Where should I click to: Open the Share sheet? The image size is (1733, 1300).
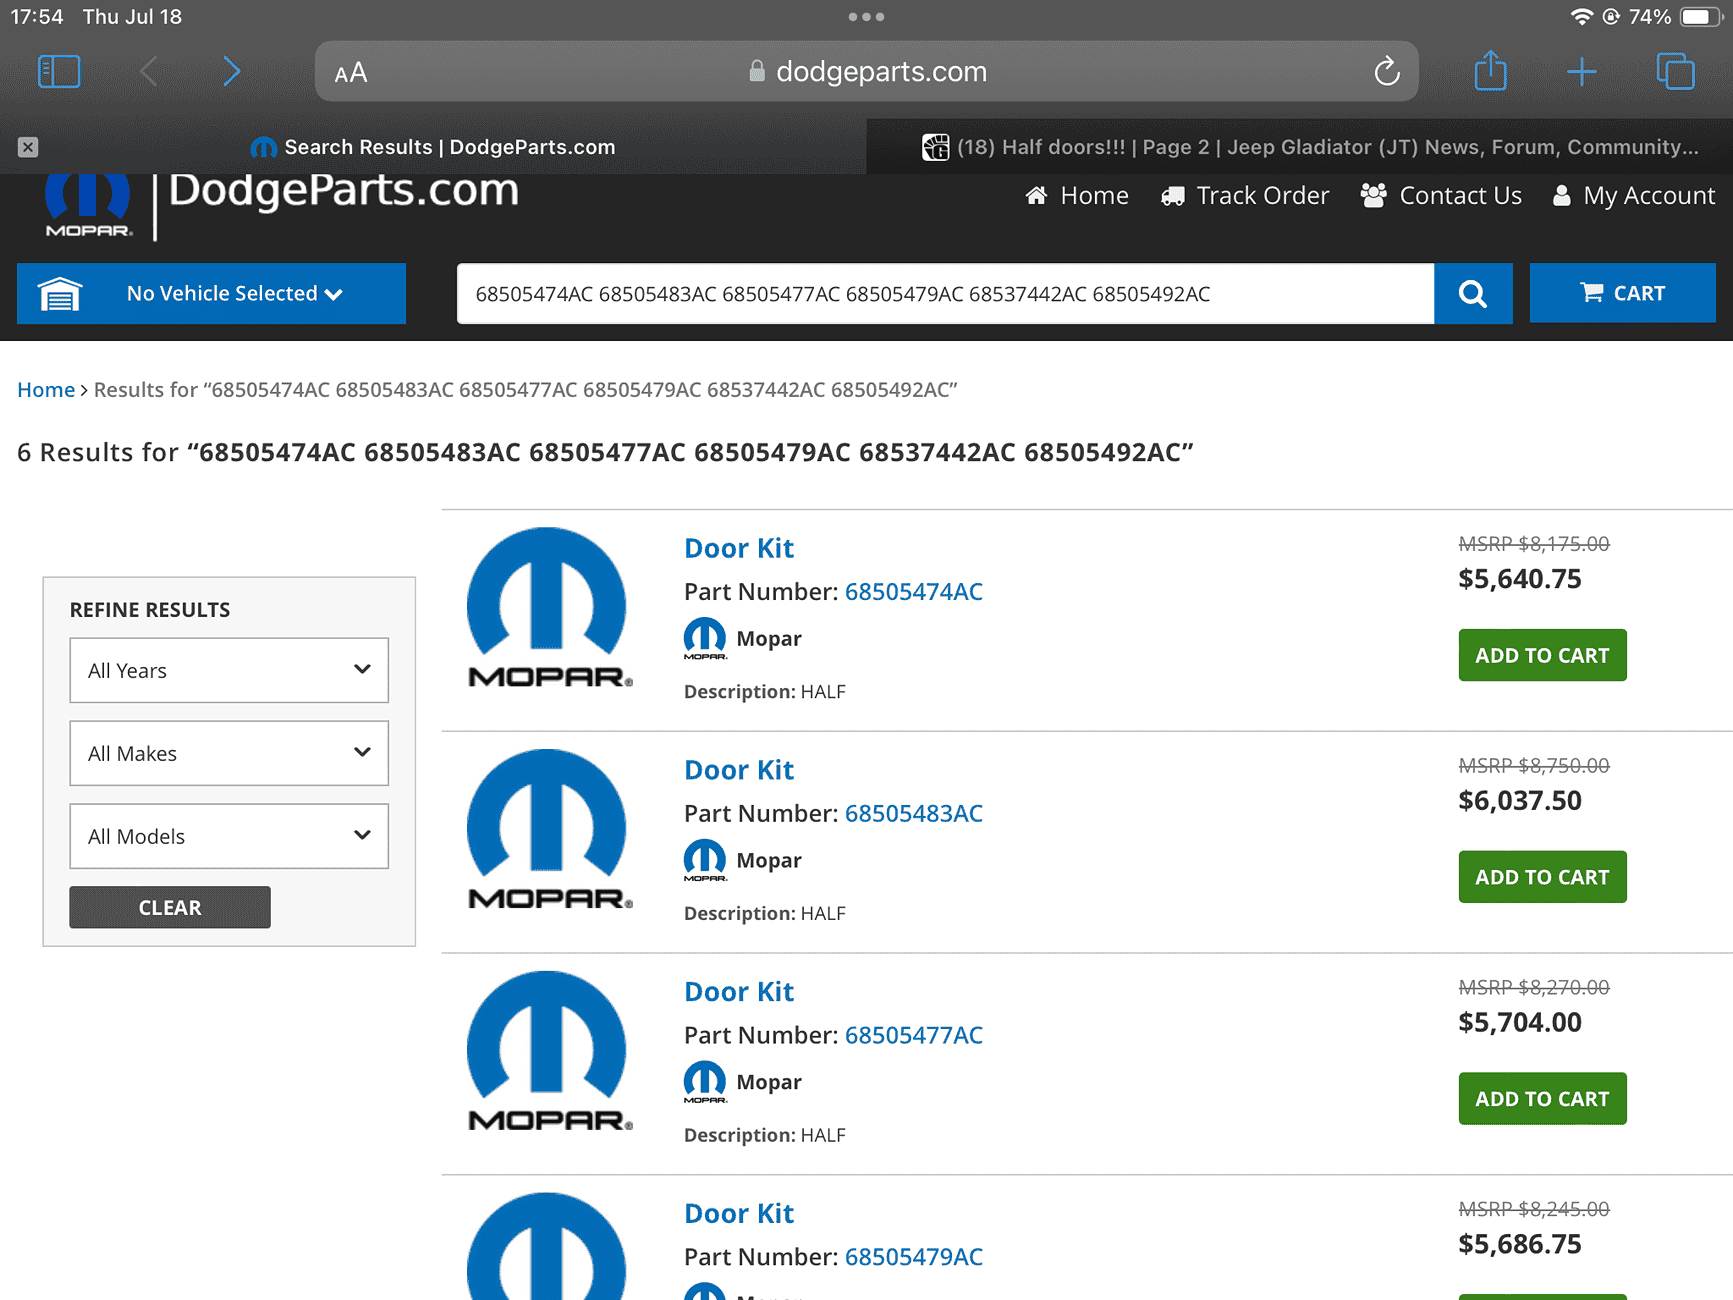tap(1490, 70)
